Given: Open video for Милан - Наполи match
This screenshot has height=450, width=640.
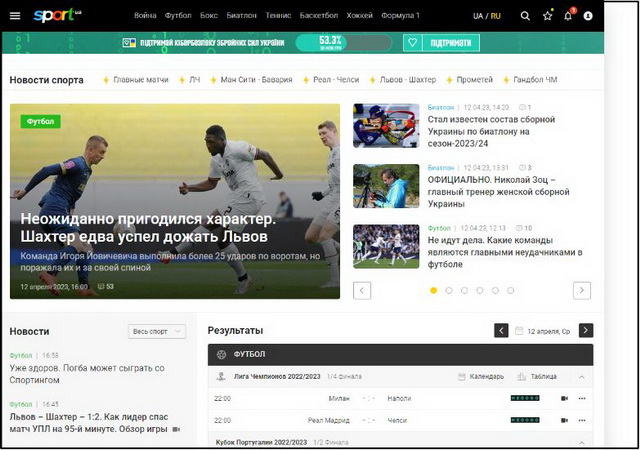Looking at the screenshot, I should pyautogui.click(x=564, y=398).
